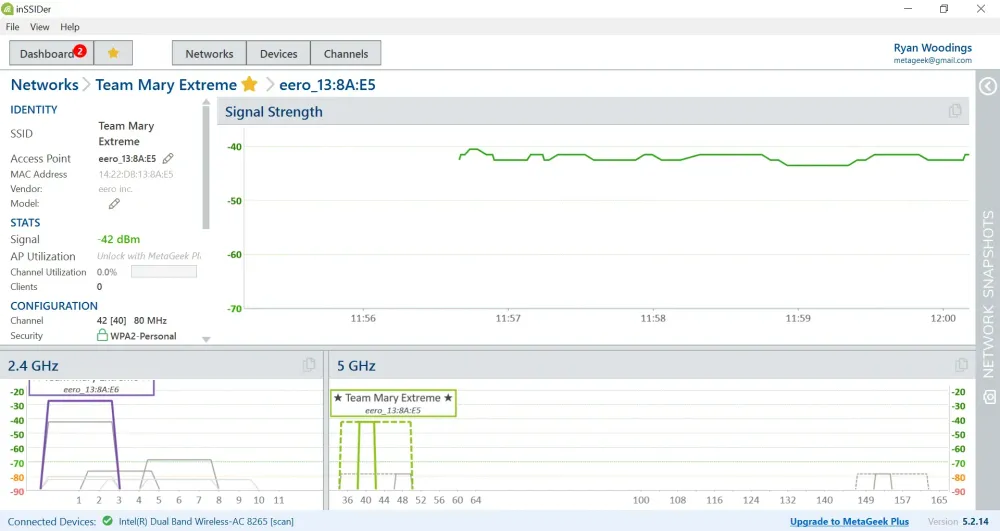Open the Dashboard view

tap(48, 53)
